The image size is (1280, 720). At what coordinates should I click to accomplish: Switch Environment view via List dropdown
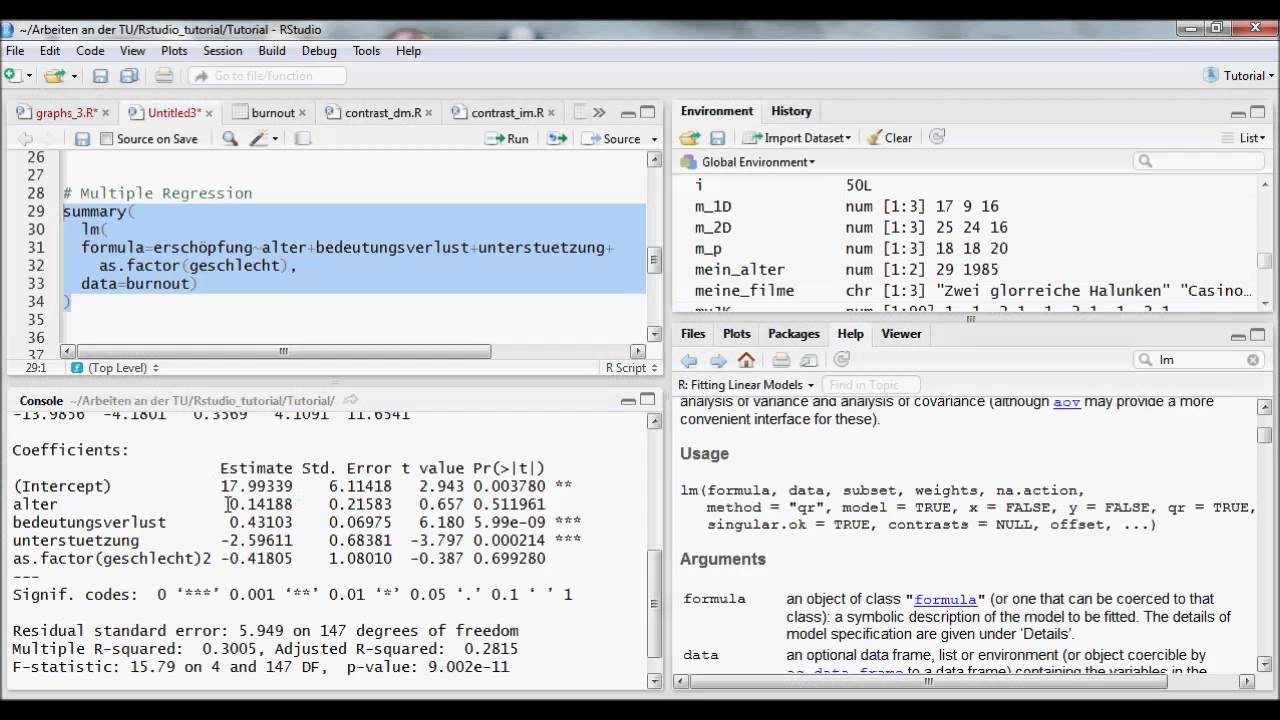click(x=1245, y=138)
